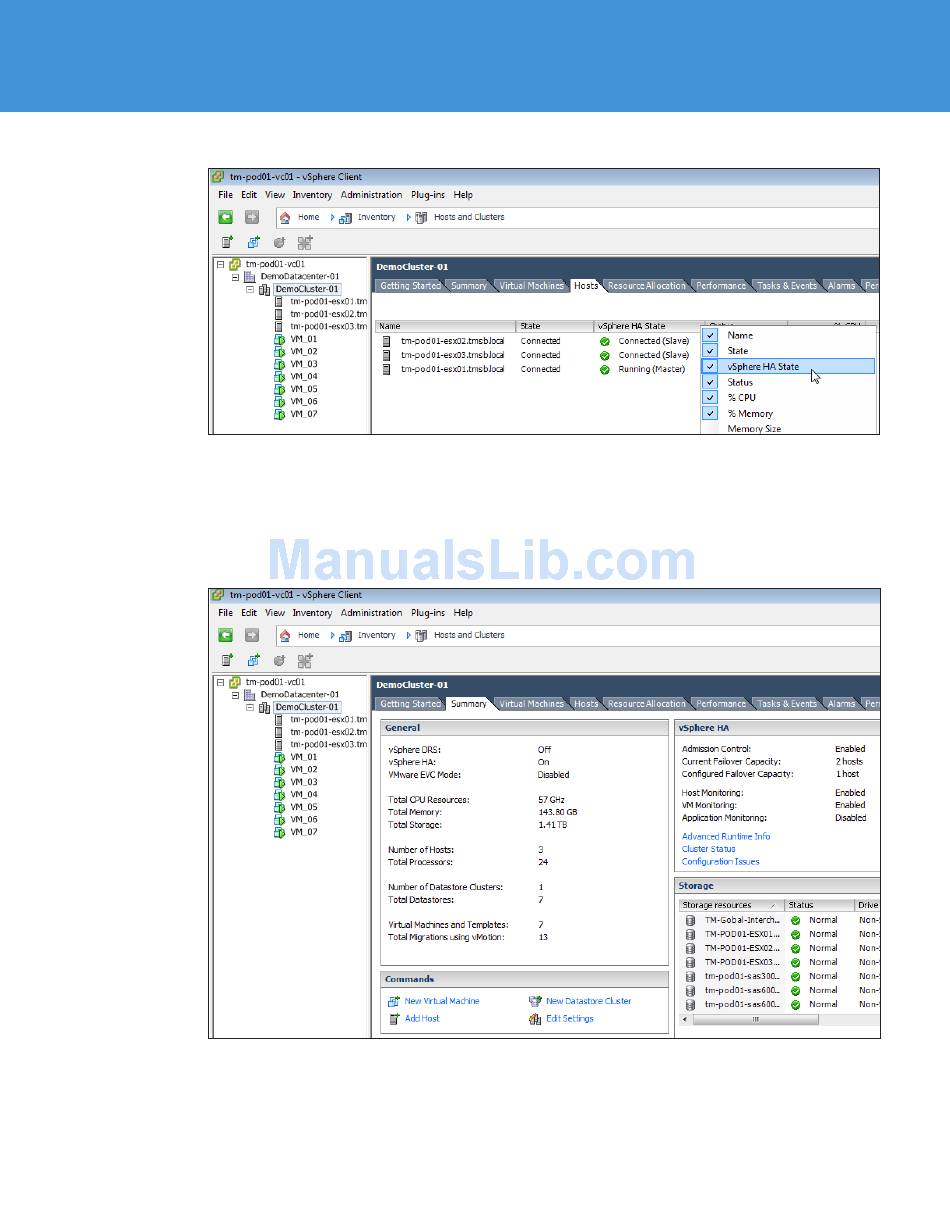Open Advanced Runtime Info link

coord(726,836)
